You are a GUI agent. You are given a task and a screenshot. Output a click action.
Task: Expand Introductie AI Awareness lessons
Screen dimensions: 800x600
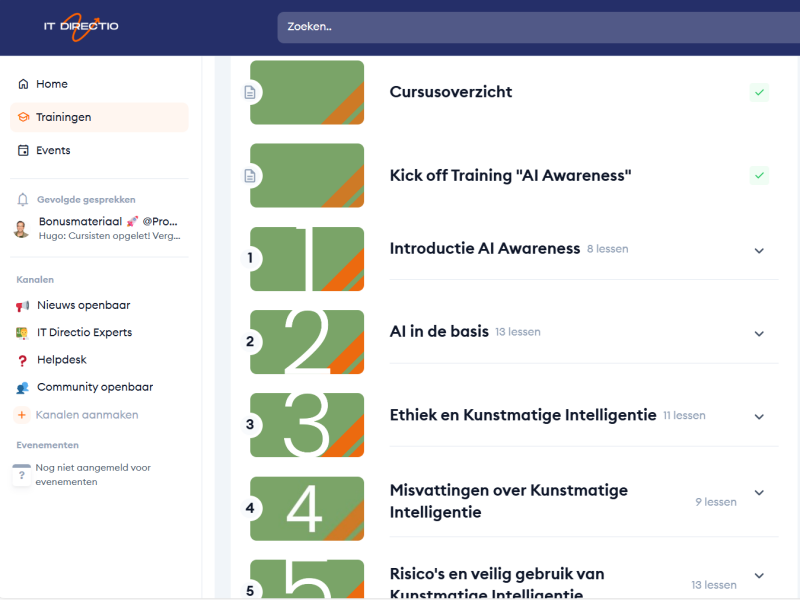pos(759,250)
